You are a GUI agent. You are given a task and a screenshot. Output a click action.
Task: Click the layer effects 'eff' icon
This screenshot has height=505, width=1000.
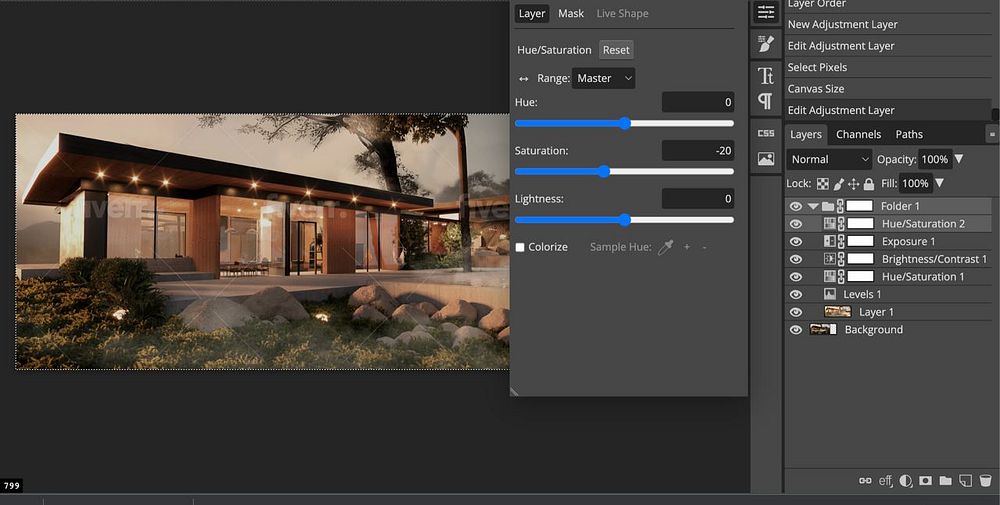point(885,481)
